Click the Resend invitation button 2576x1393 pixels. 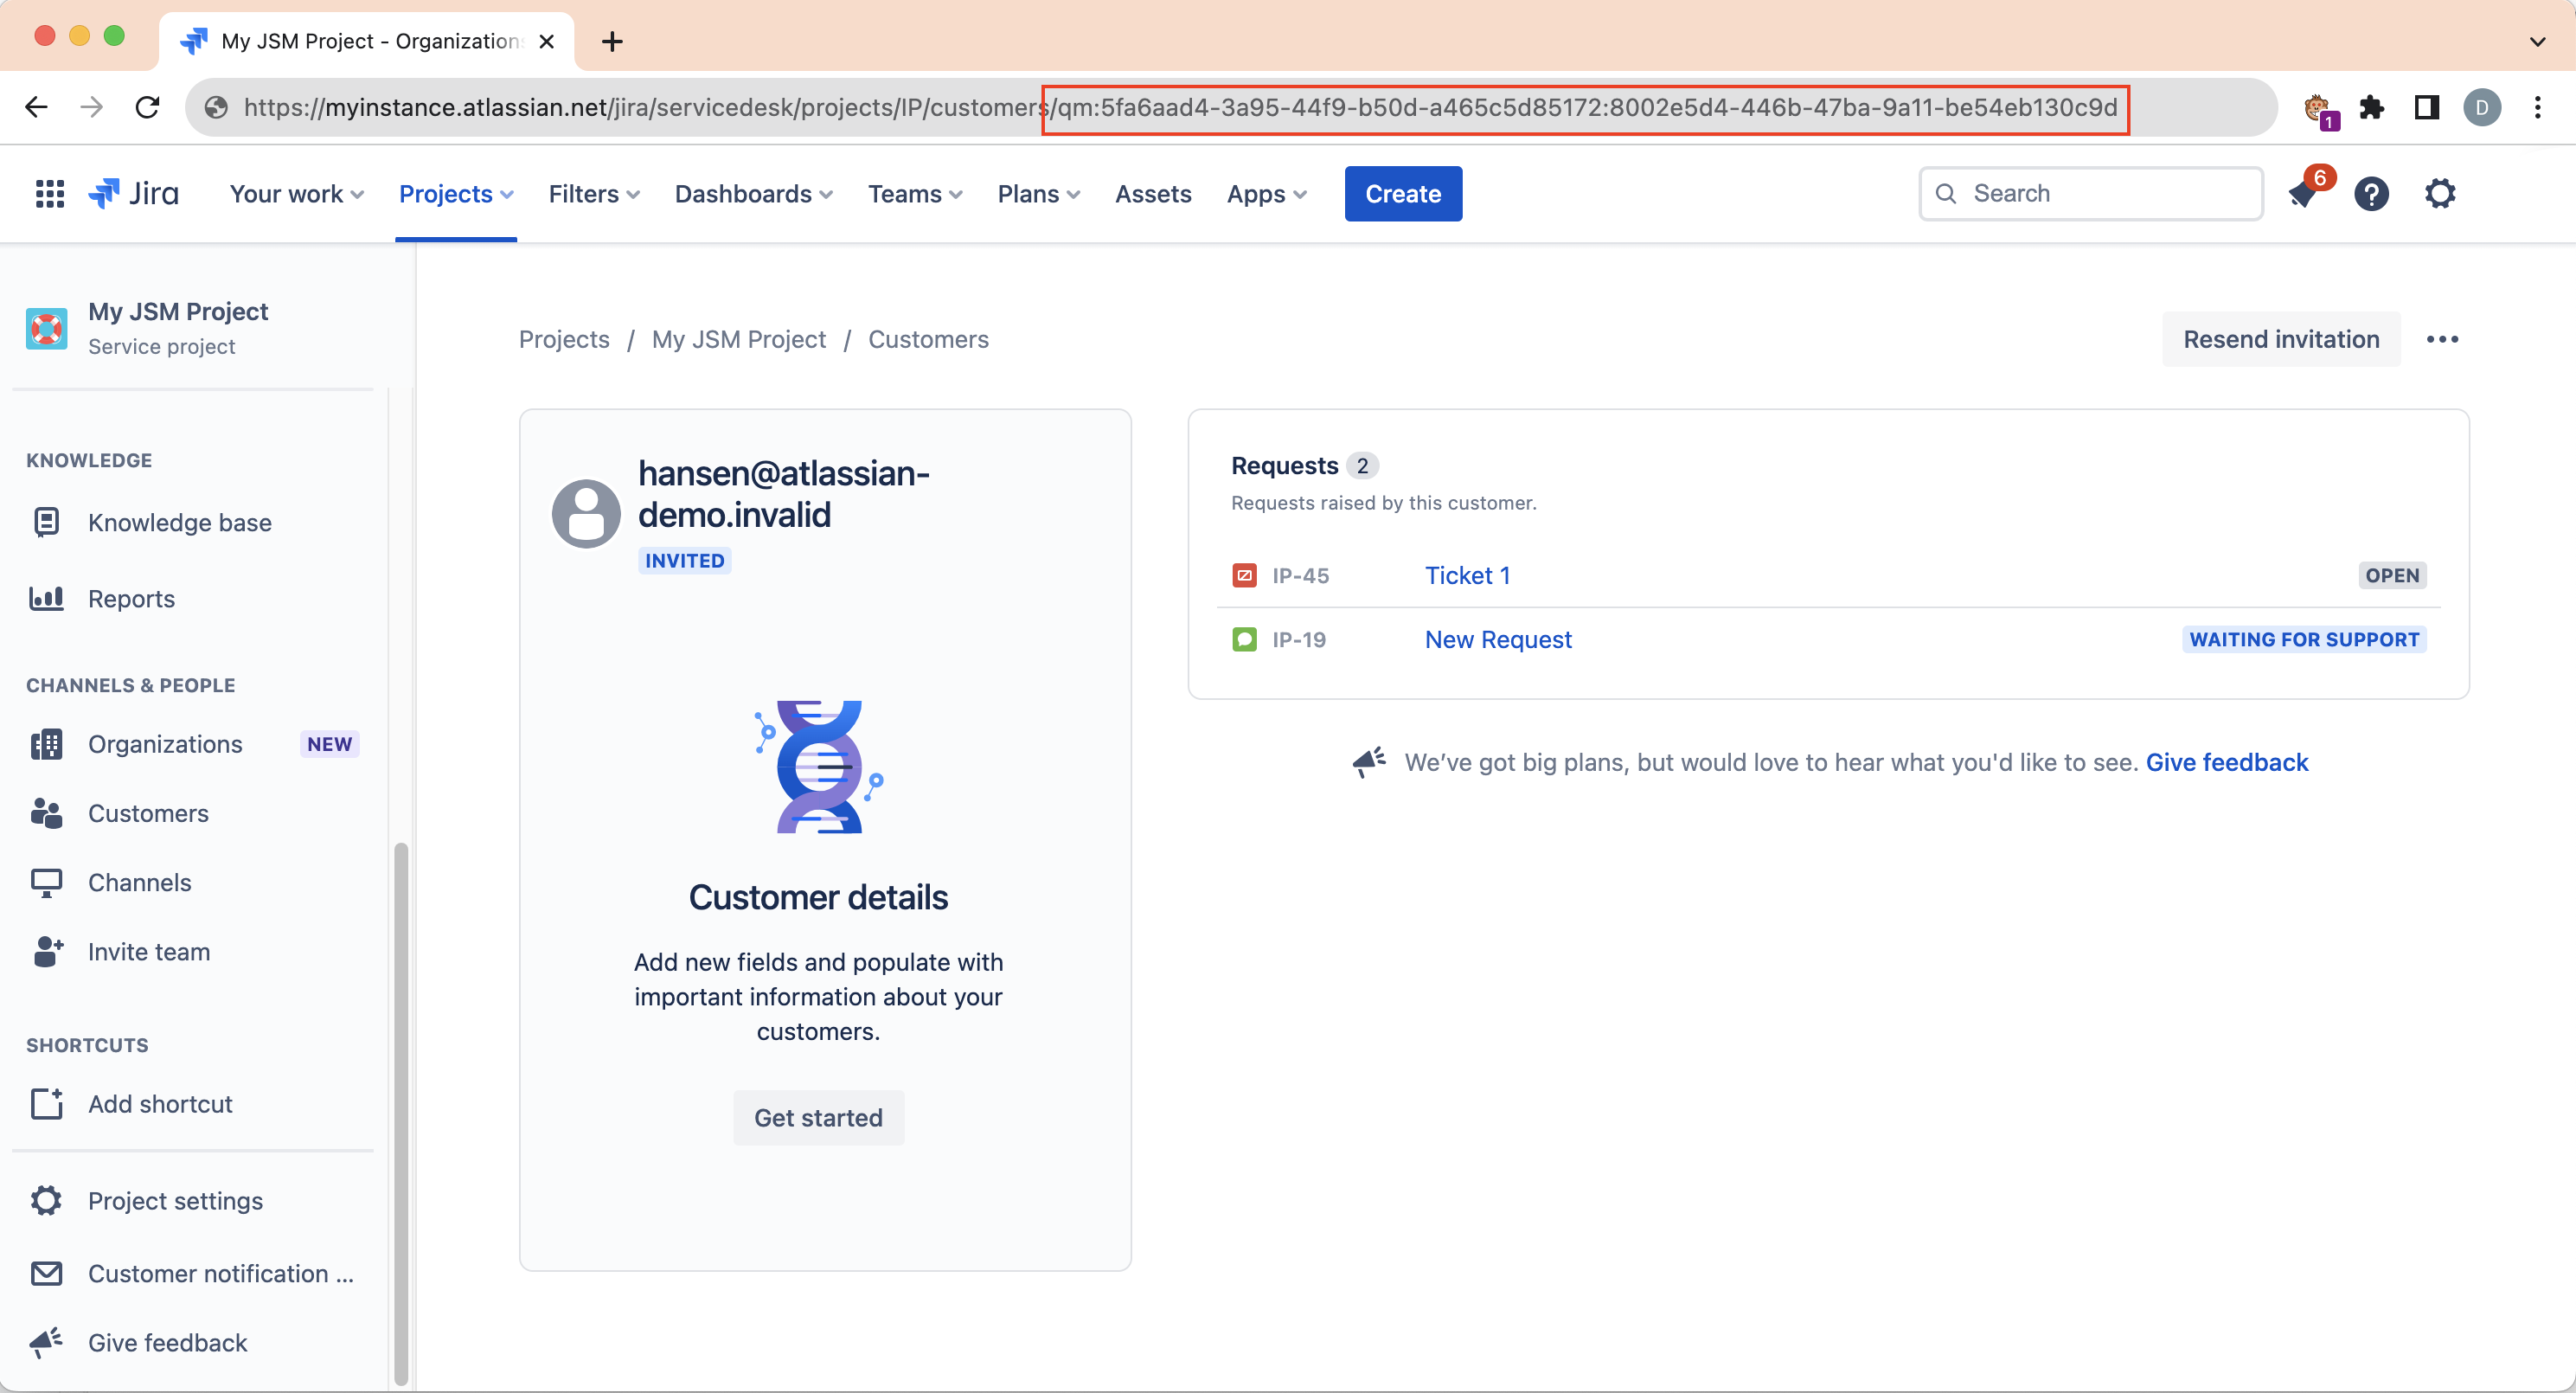click(x=2280, y=340)
